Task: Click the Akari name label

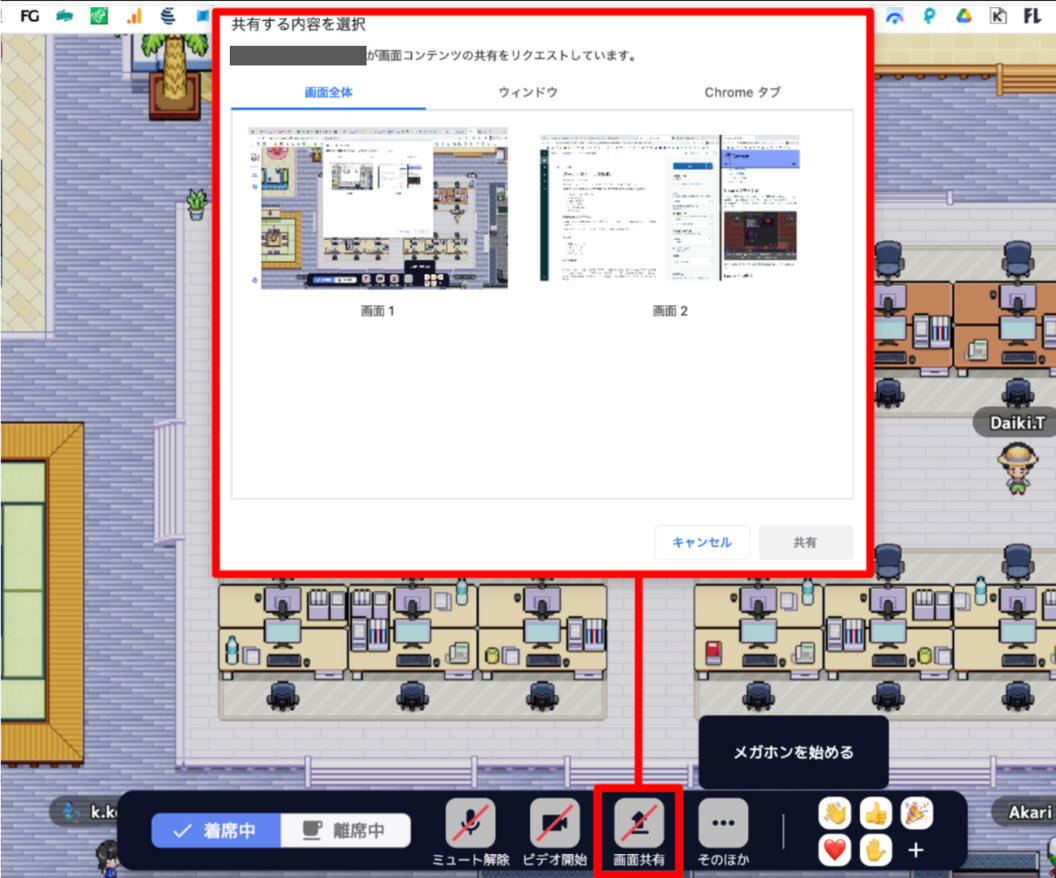Action: 1028,813
